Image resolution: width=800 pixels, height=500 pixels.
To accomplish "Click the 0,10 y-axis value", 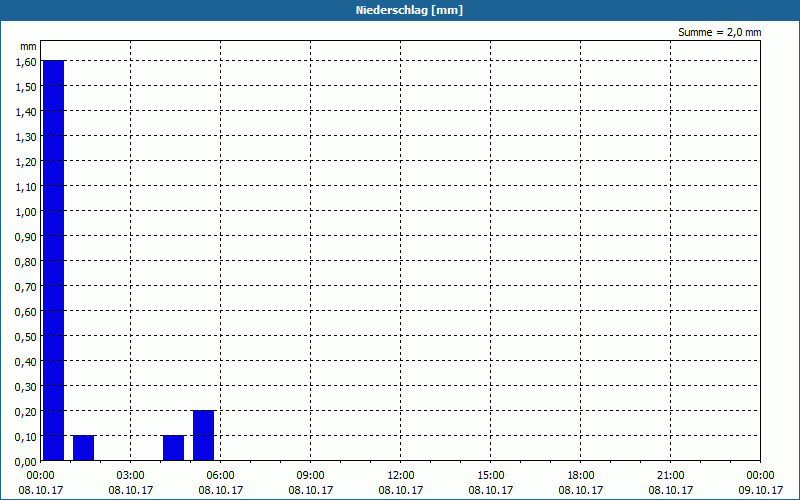I will pos(26,436).
